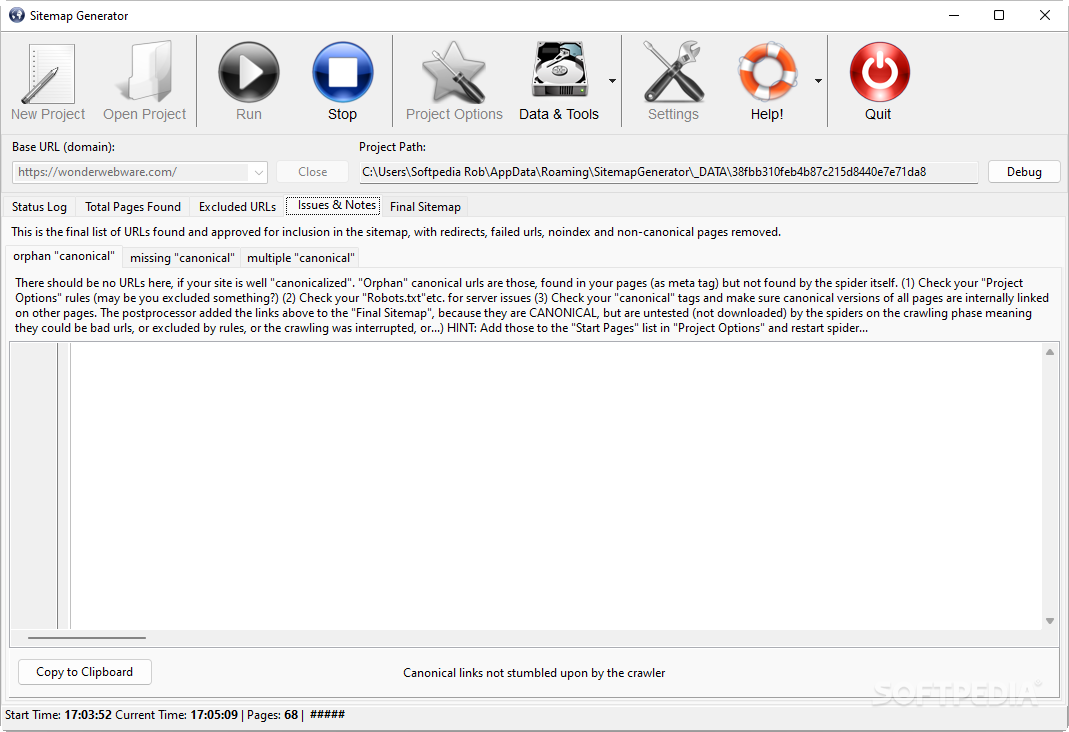Click the Start Time 17:03:52 status entry
1069x732 pixels.
(x=58, y=715)
